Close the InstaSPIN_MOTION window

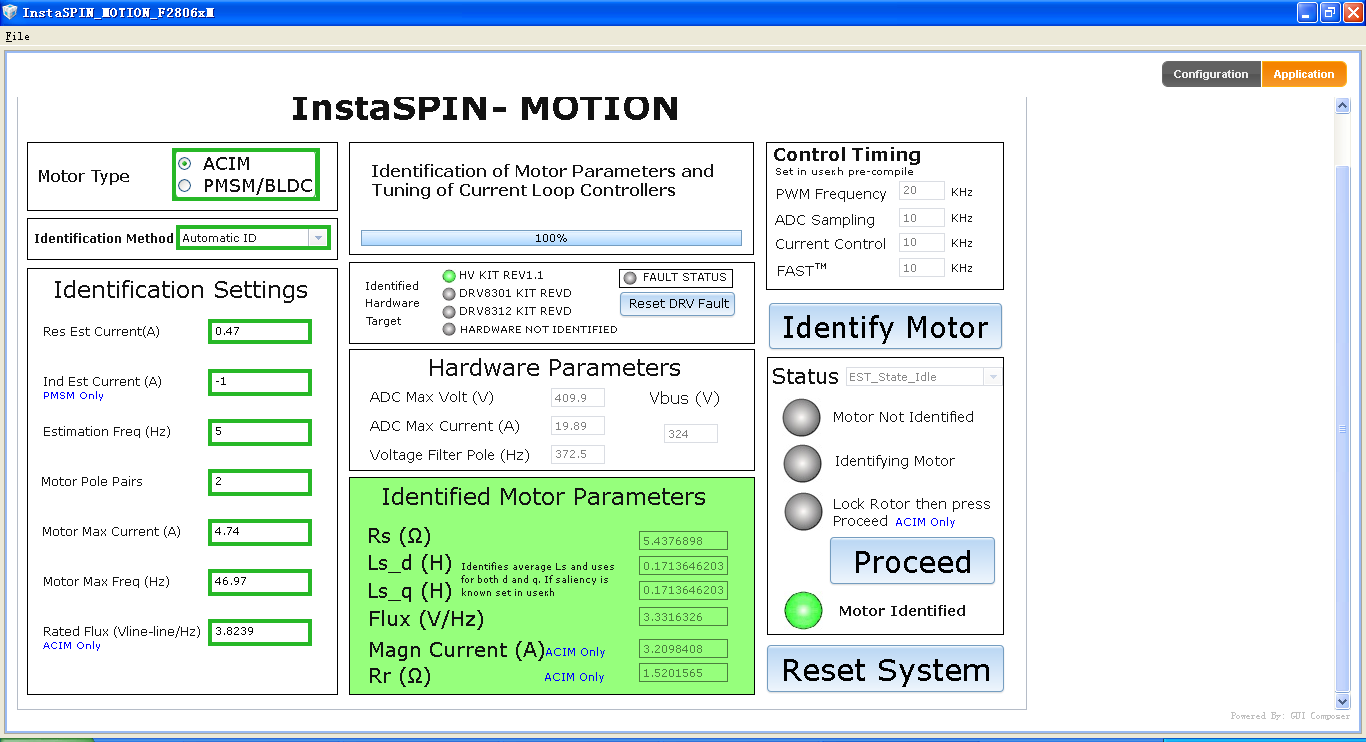[x=1352, y=13]
